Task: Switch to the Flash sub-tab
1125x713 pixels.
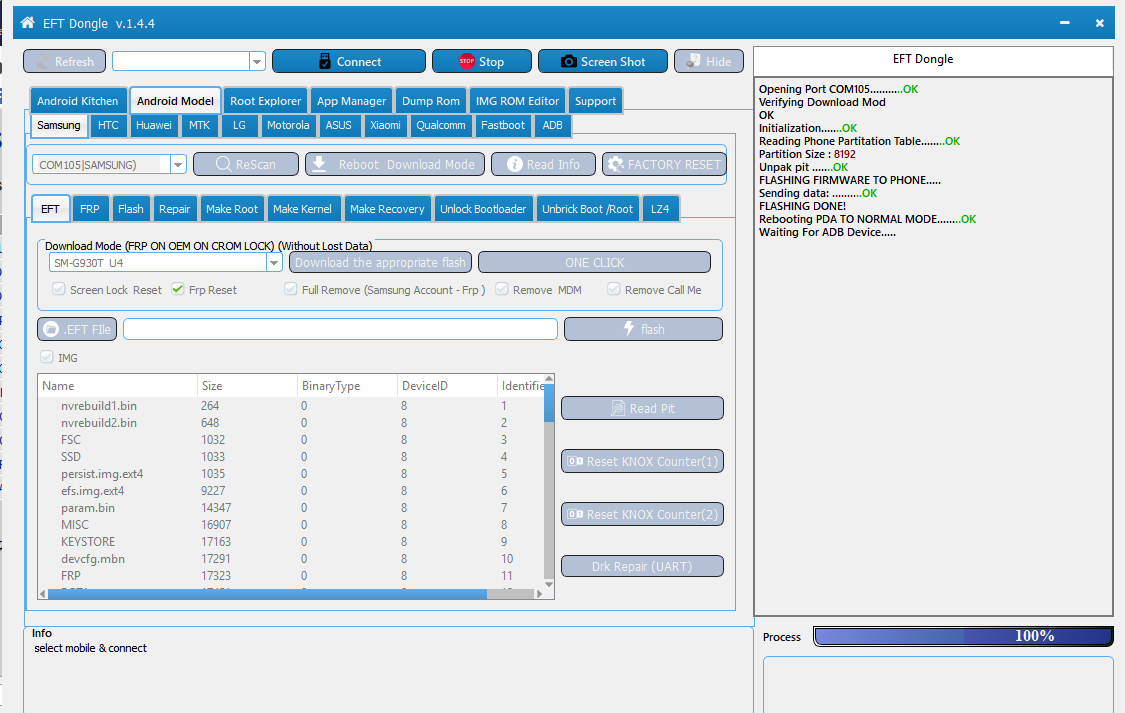Action: [x=131, y=209]
